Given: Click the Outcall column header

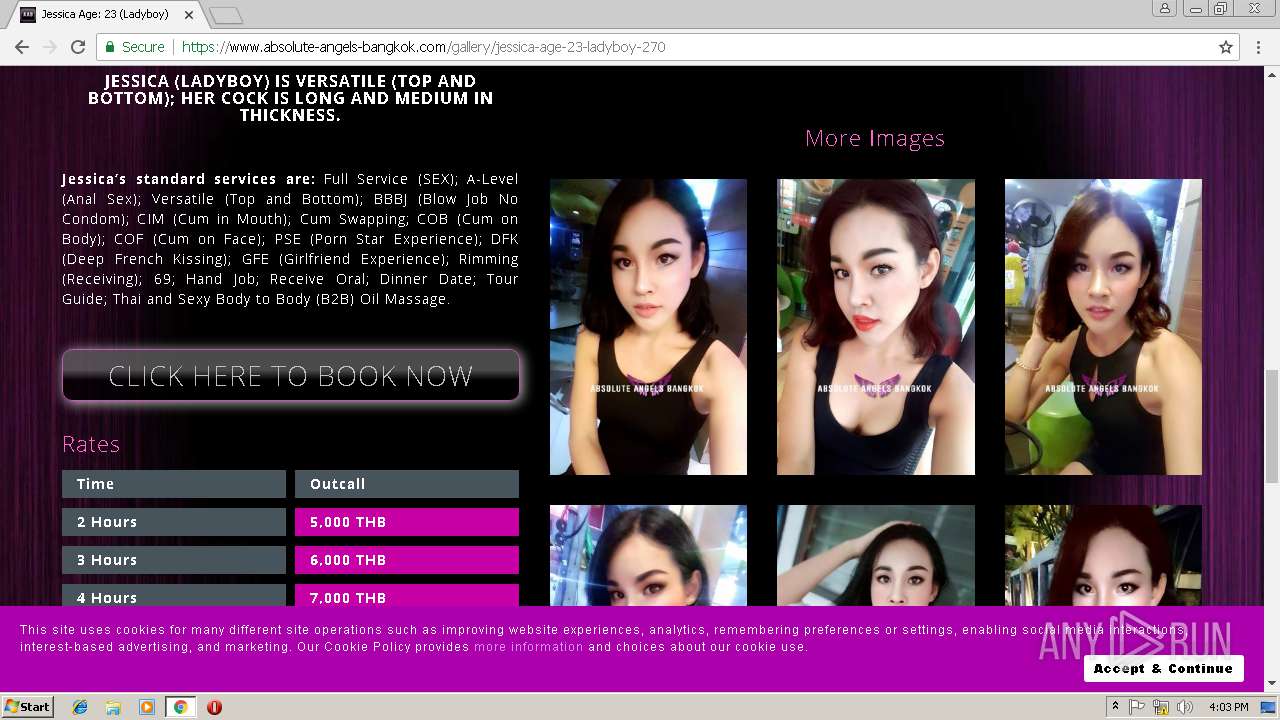Looking at the screenshot, I should pyautogui.click(x=407, y=484).
